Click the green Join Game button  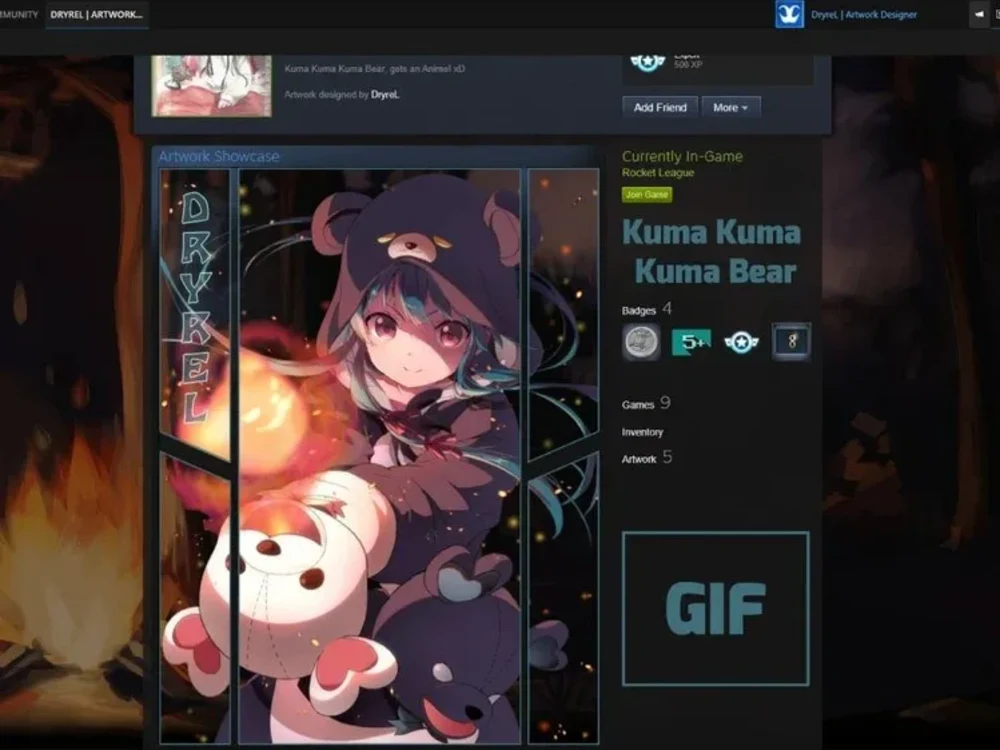[x=647, y=195]
